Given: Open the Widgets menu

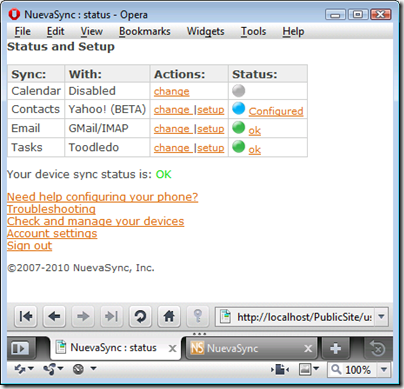Looking at the screenshot, I should [205, 31].
